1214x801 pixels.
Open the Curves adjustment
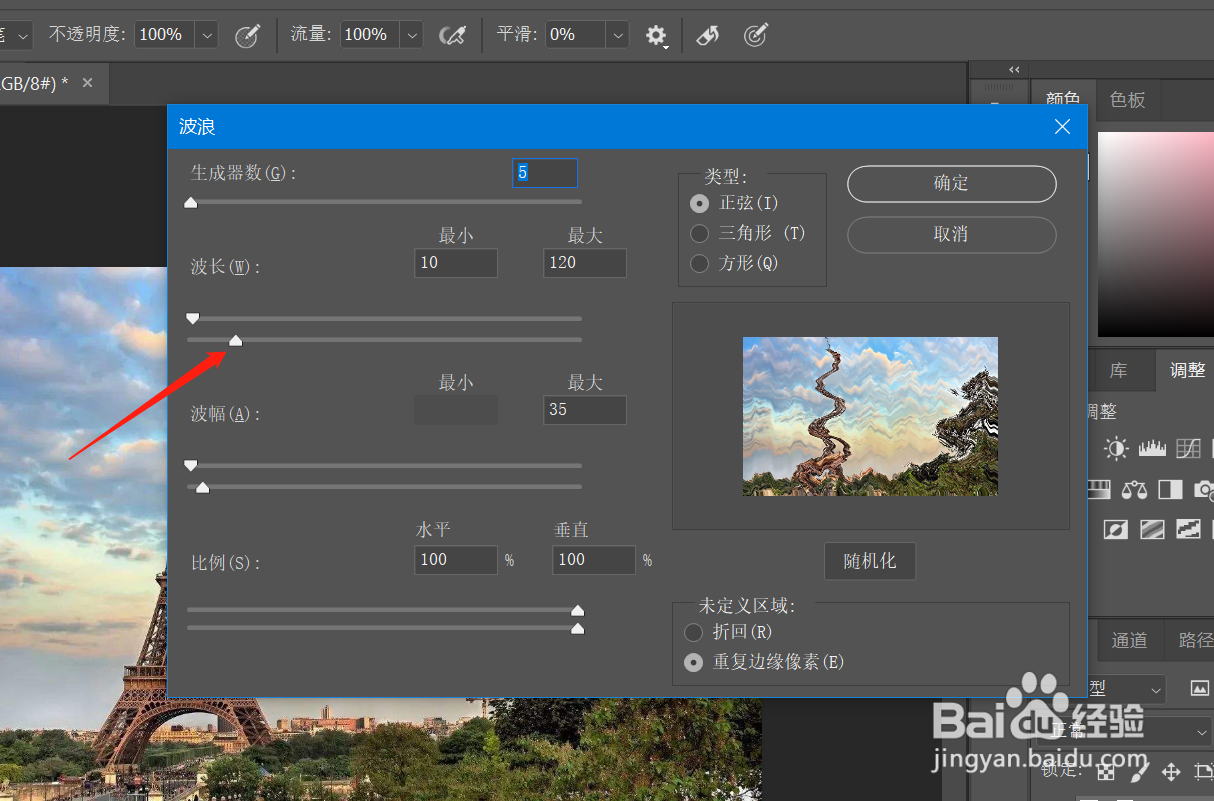(1188, 448)
